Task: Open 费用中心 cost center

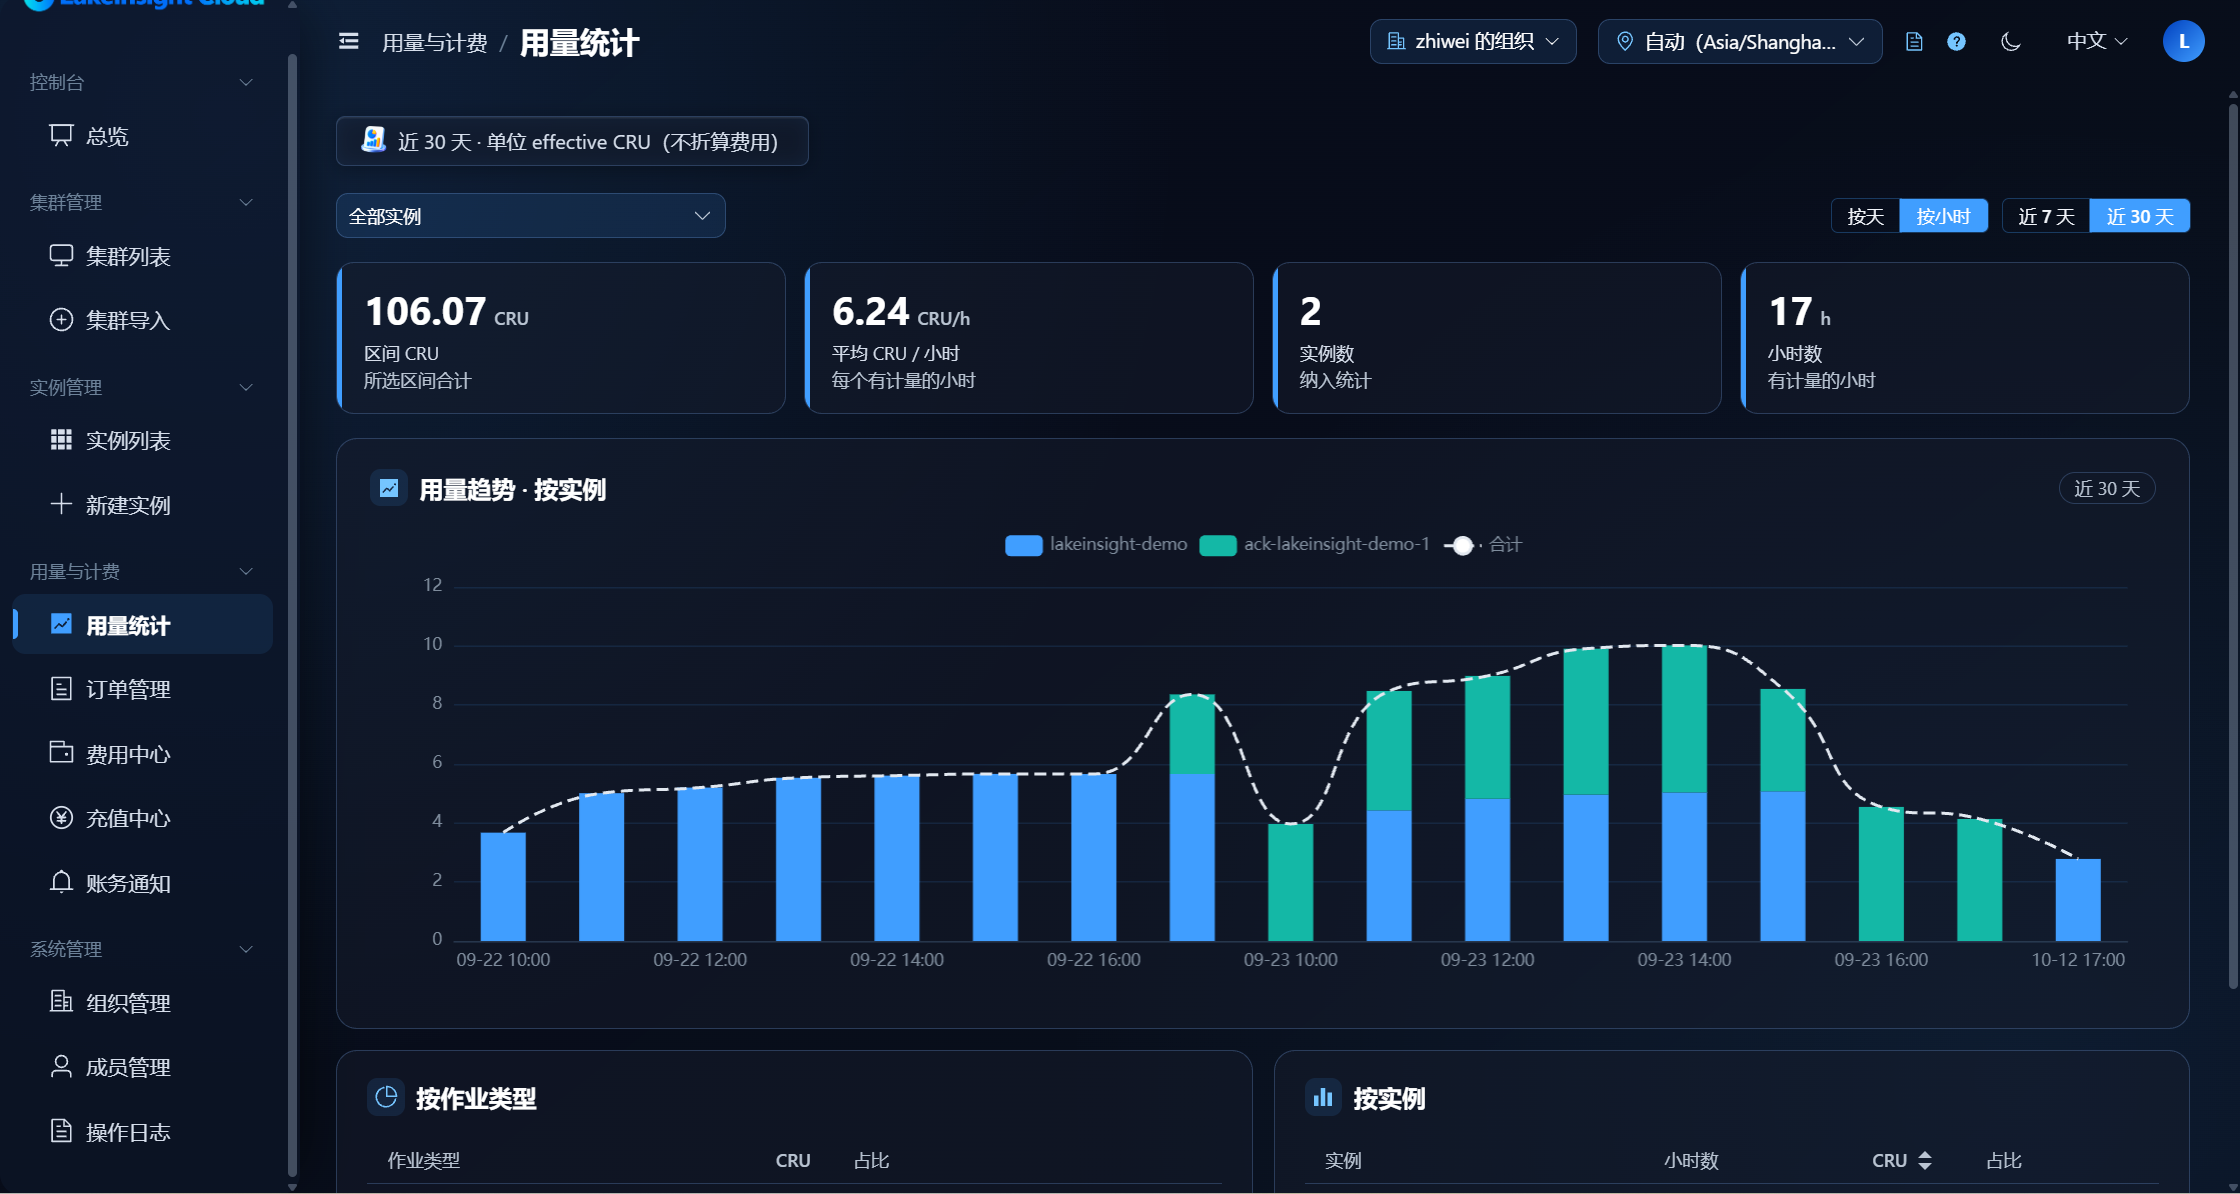Action: click(142, 754)
